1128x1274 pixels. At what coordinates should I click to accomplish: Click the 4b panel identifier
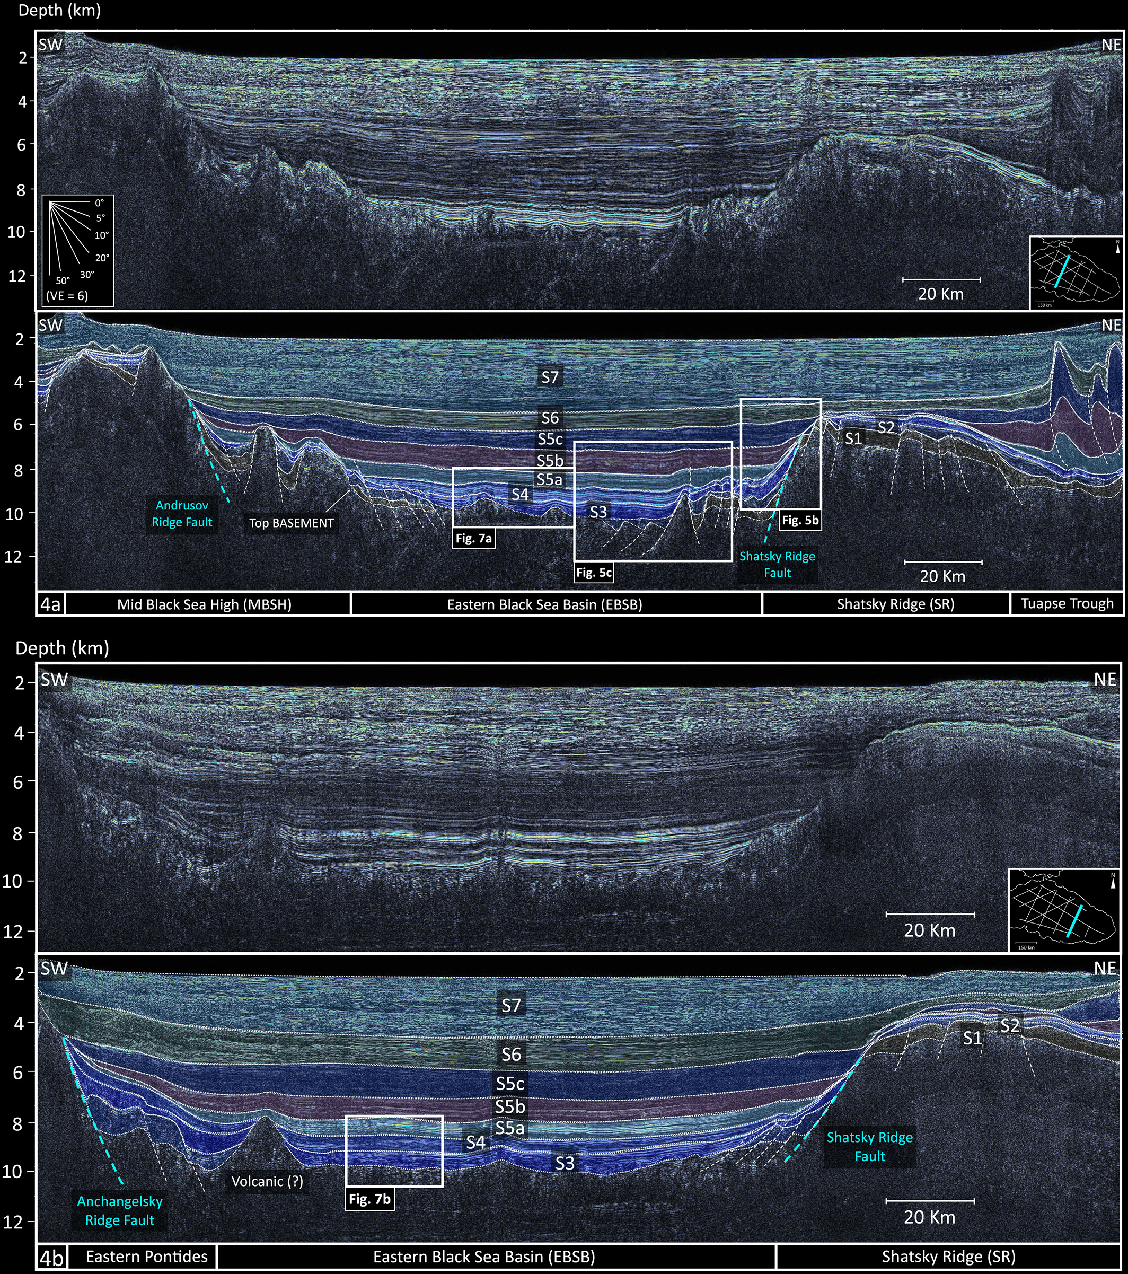[x=51, y=1257]
